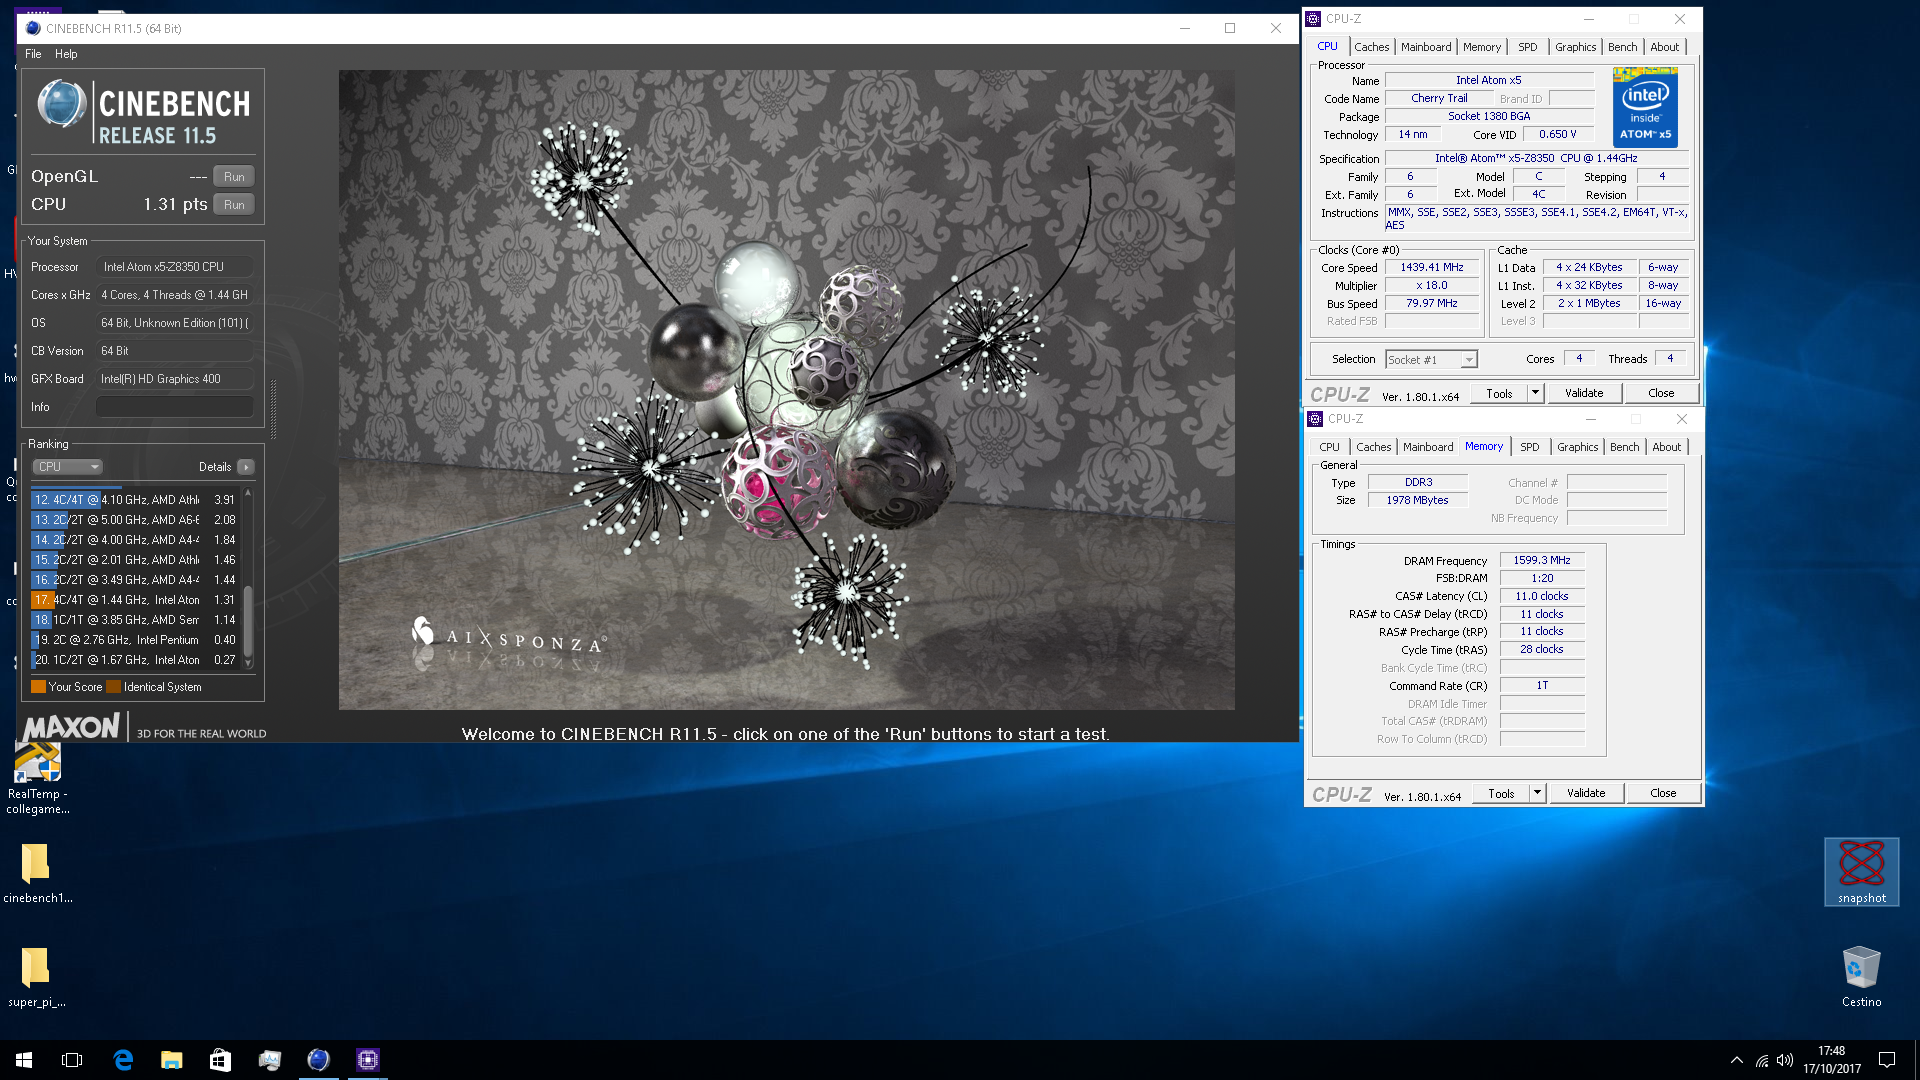The image size is (1920, 1080).
Task: Expand Tools dropdown arrow in top CPU-Z
Action: (x=1536, y=394)
